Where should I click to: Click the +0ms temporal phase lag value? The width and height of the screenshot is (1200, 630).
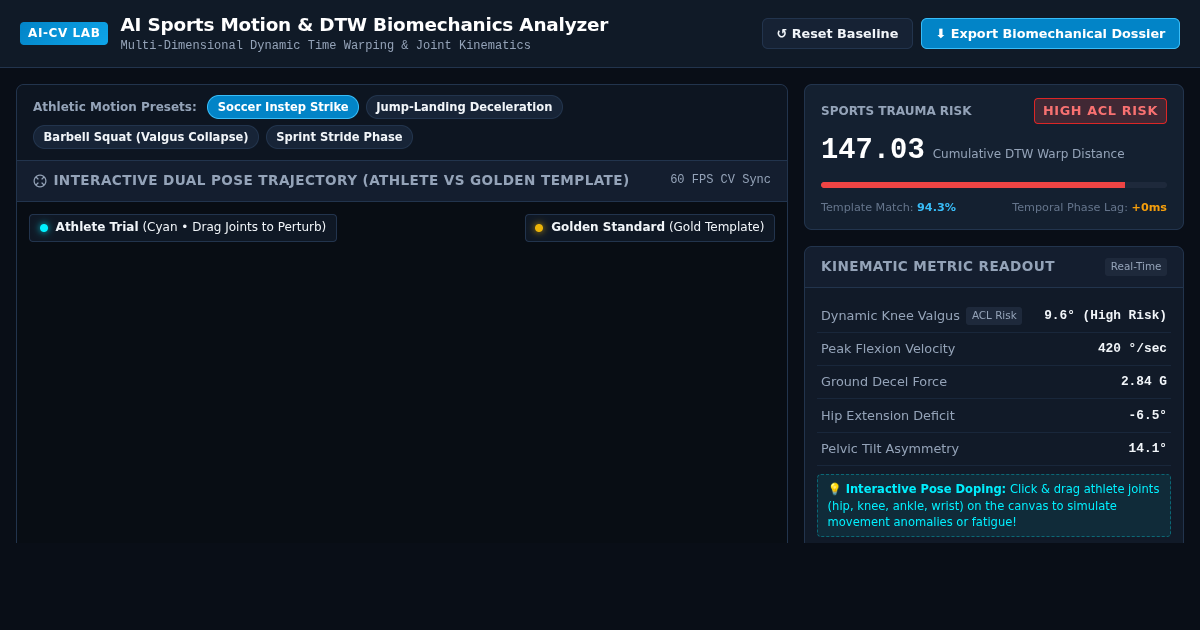[1149, 208]
